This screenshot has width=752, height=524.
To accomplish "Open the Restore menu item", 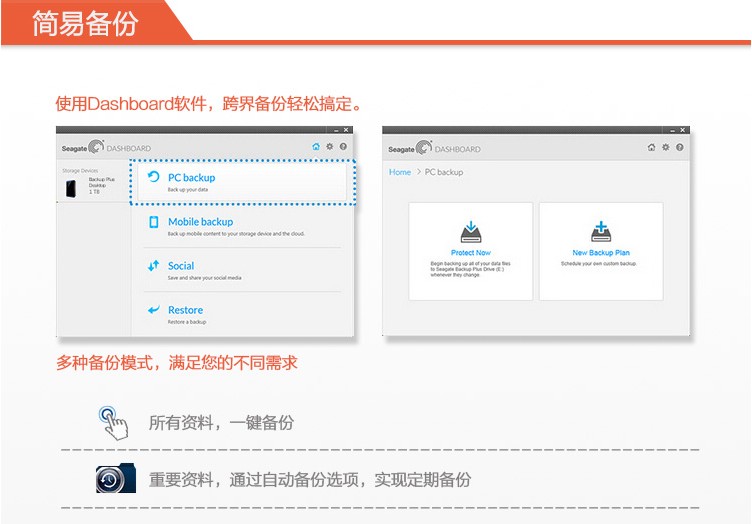I will (242, 314).
